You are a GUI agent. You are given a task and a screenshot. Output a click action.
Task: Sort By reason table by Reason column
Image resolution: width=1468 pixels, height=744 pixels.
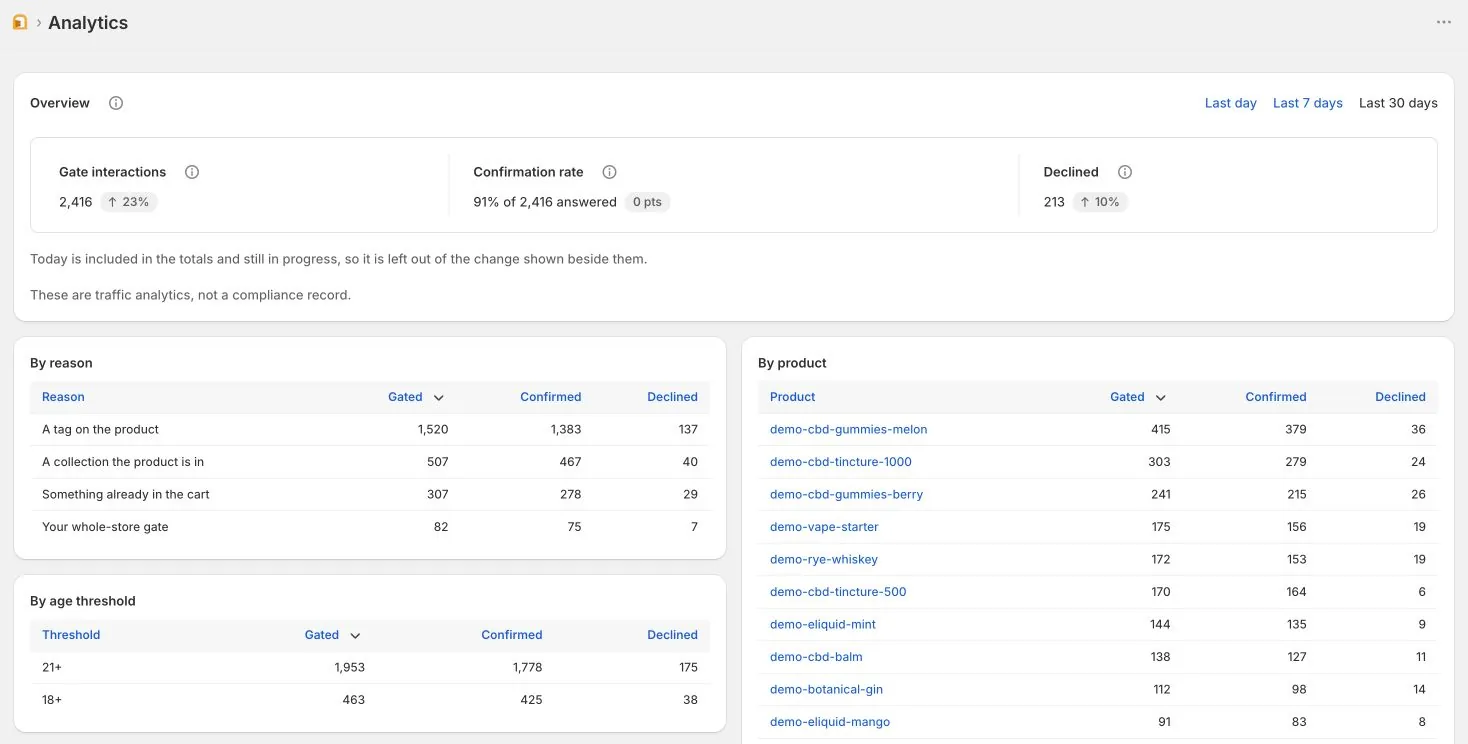[x=63, y=397]
